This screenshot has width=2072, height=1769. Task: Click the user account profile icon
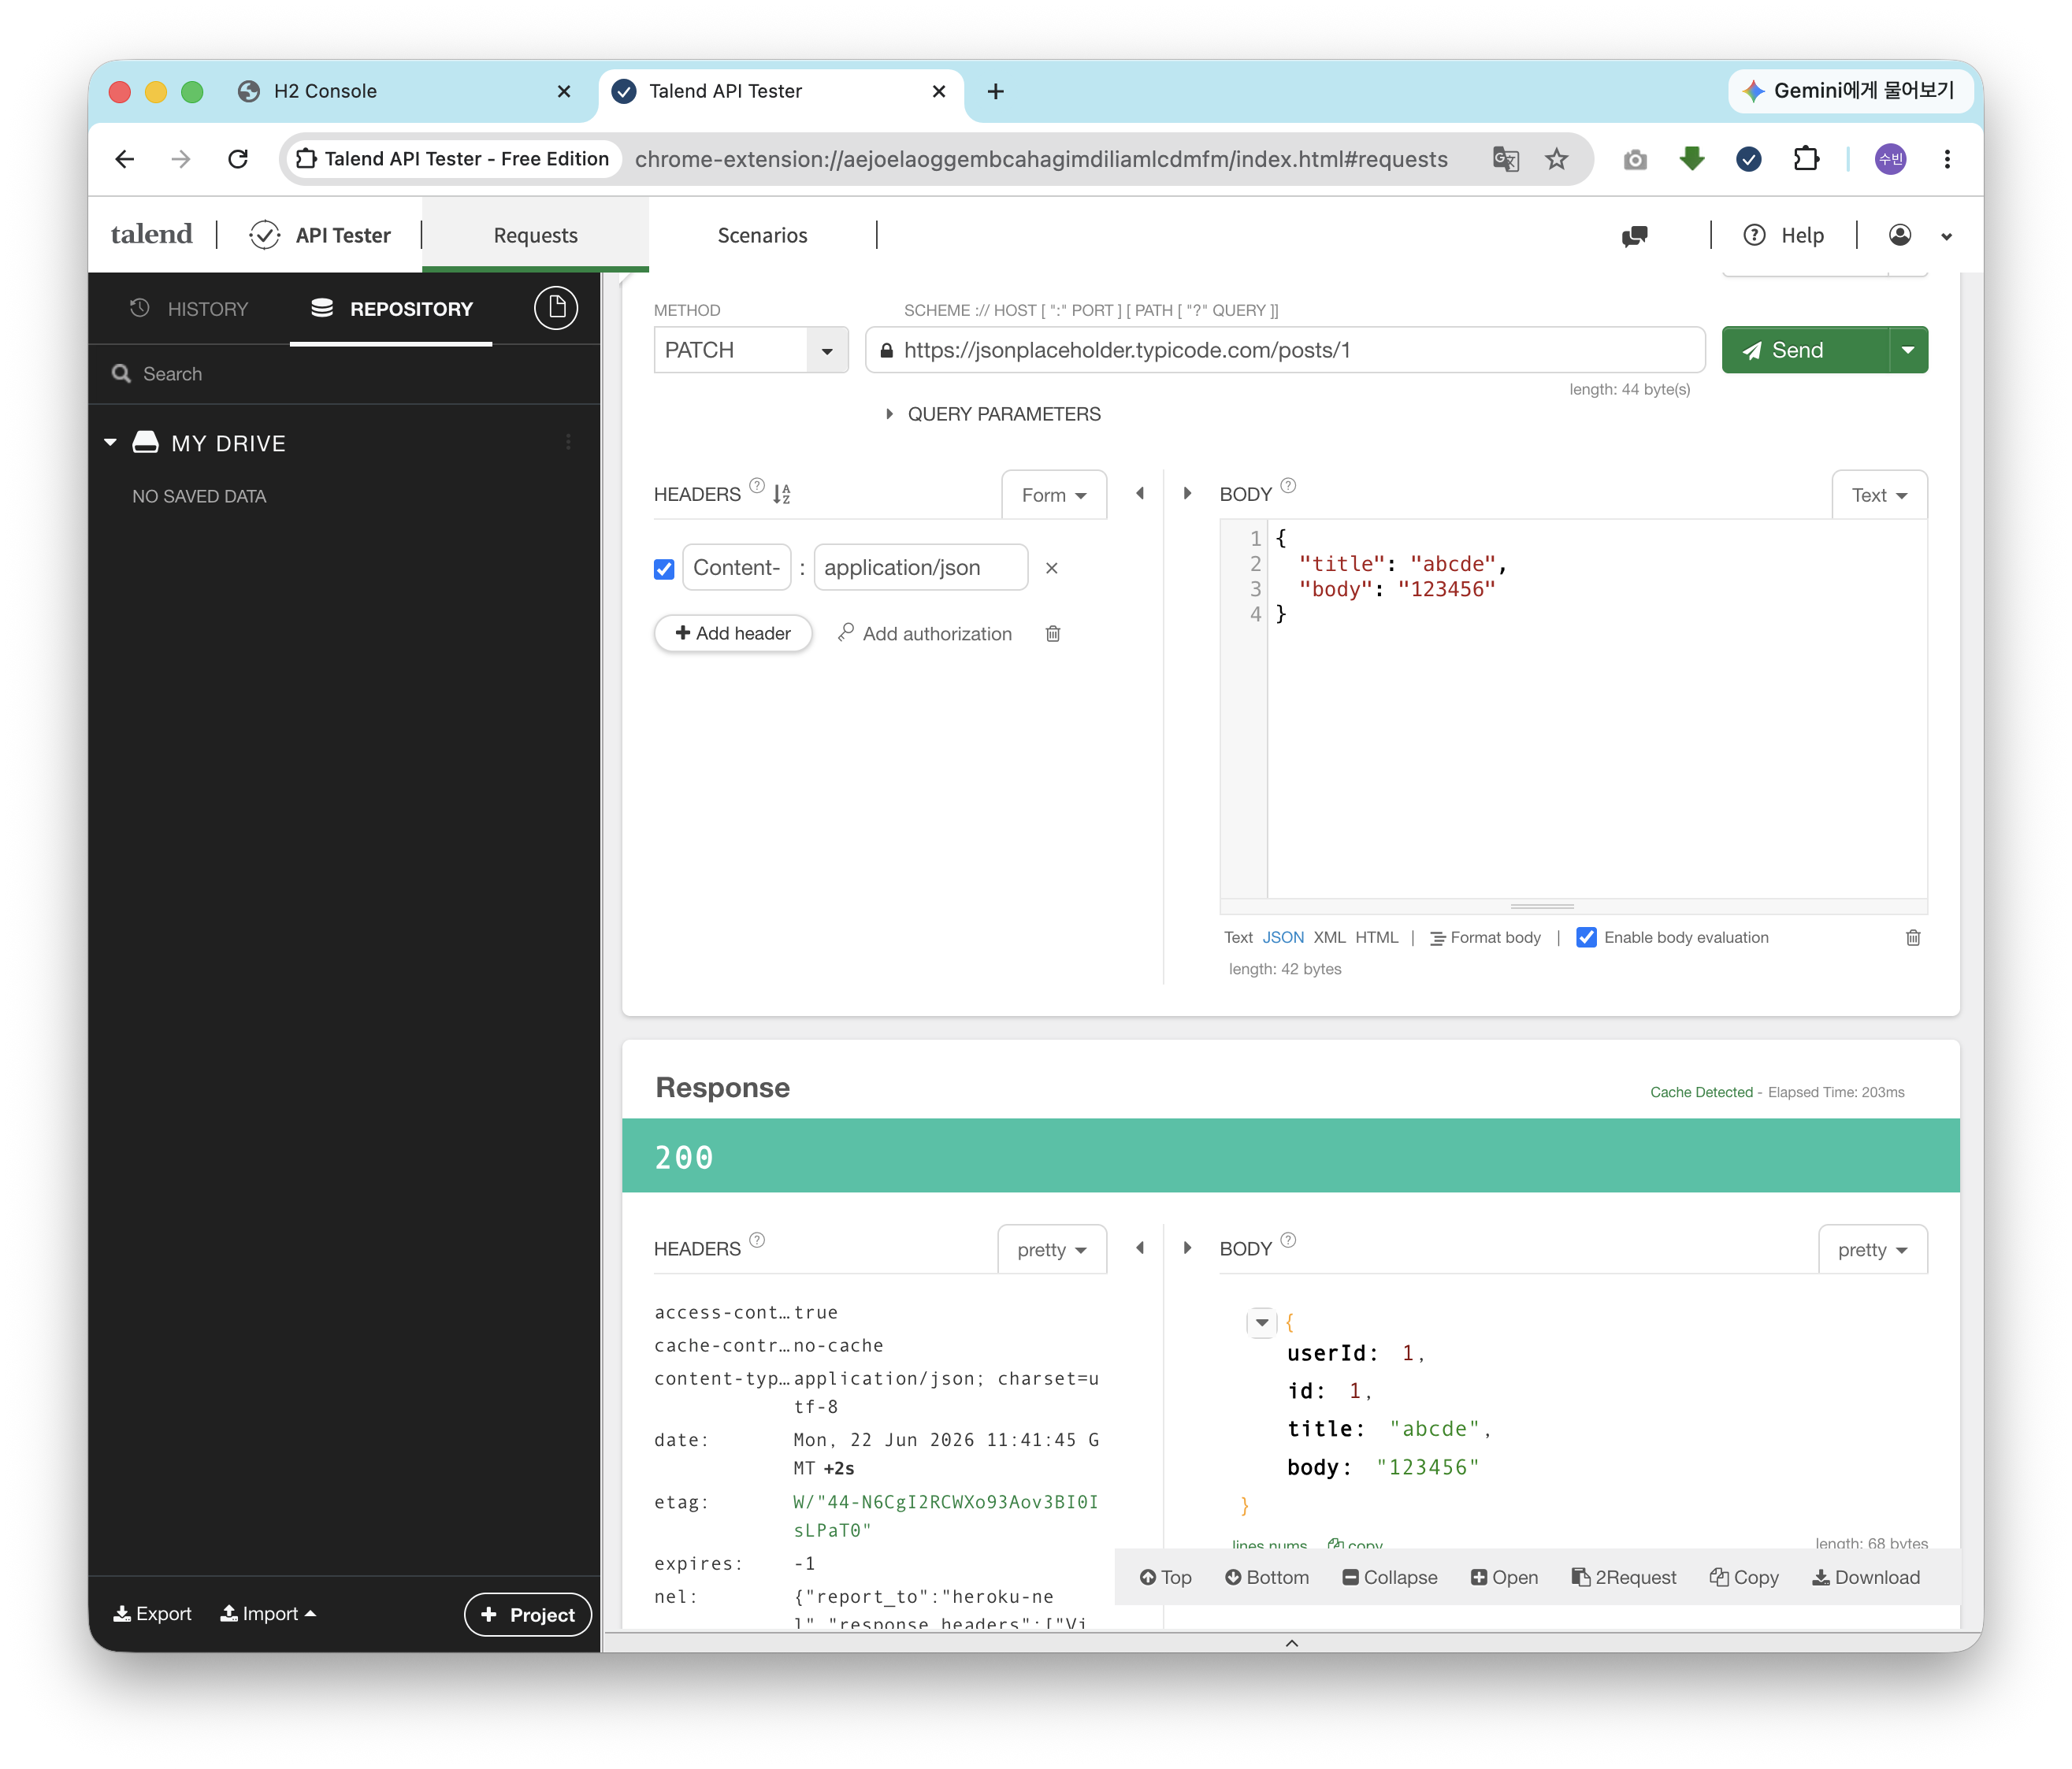[x=1900, y=235]
